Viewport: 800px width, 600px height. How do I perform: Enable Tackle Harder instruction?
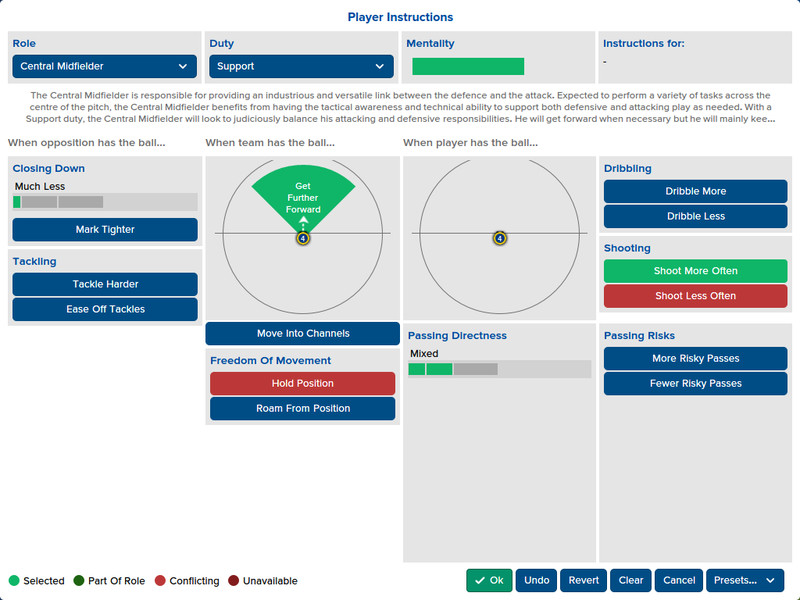coord(105,284)
